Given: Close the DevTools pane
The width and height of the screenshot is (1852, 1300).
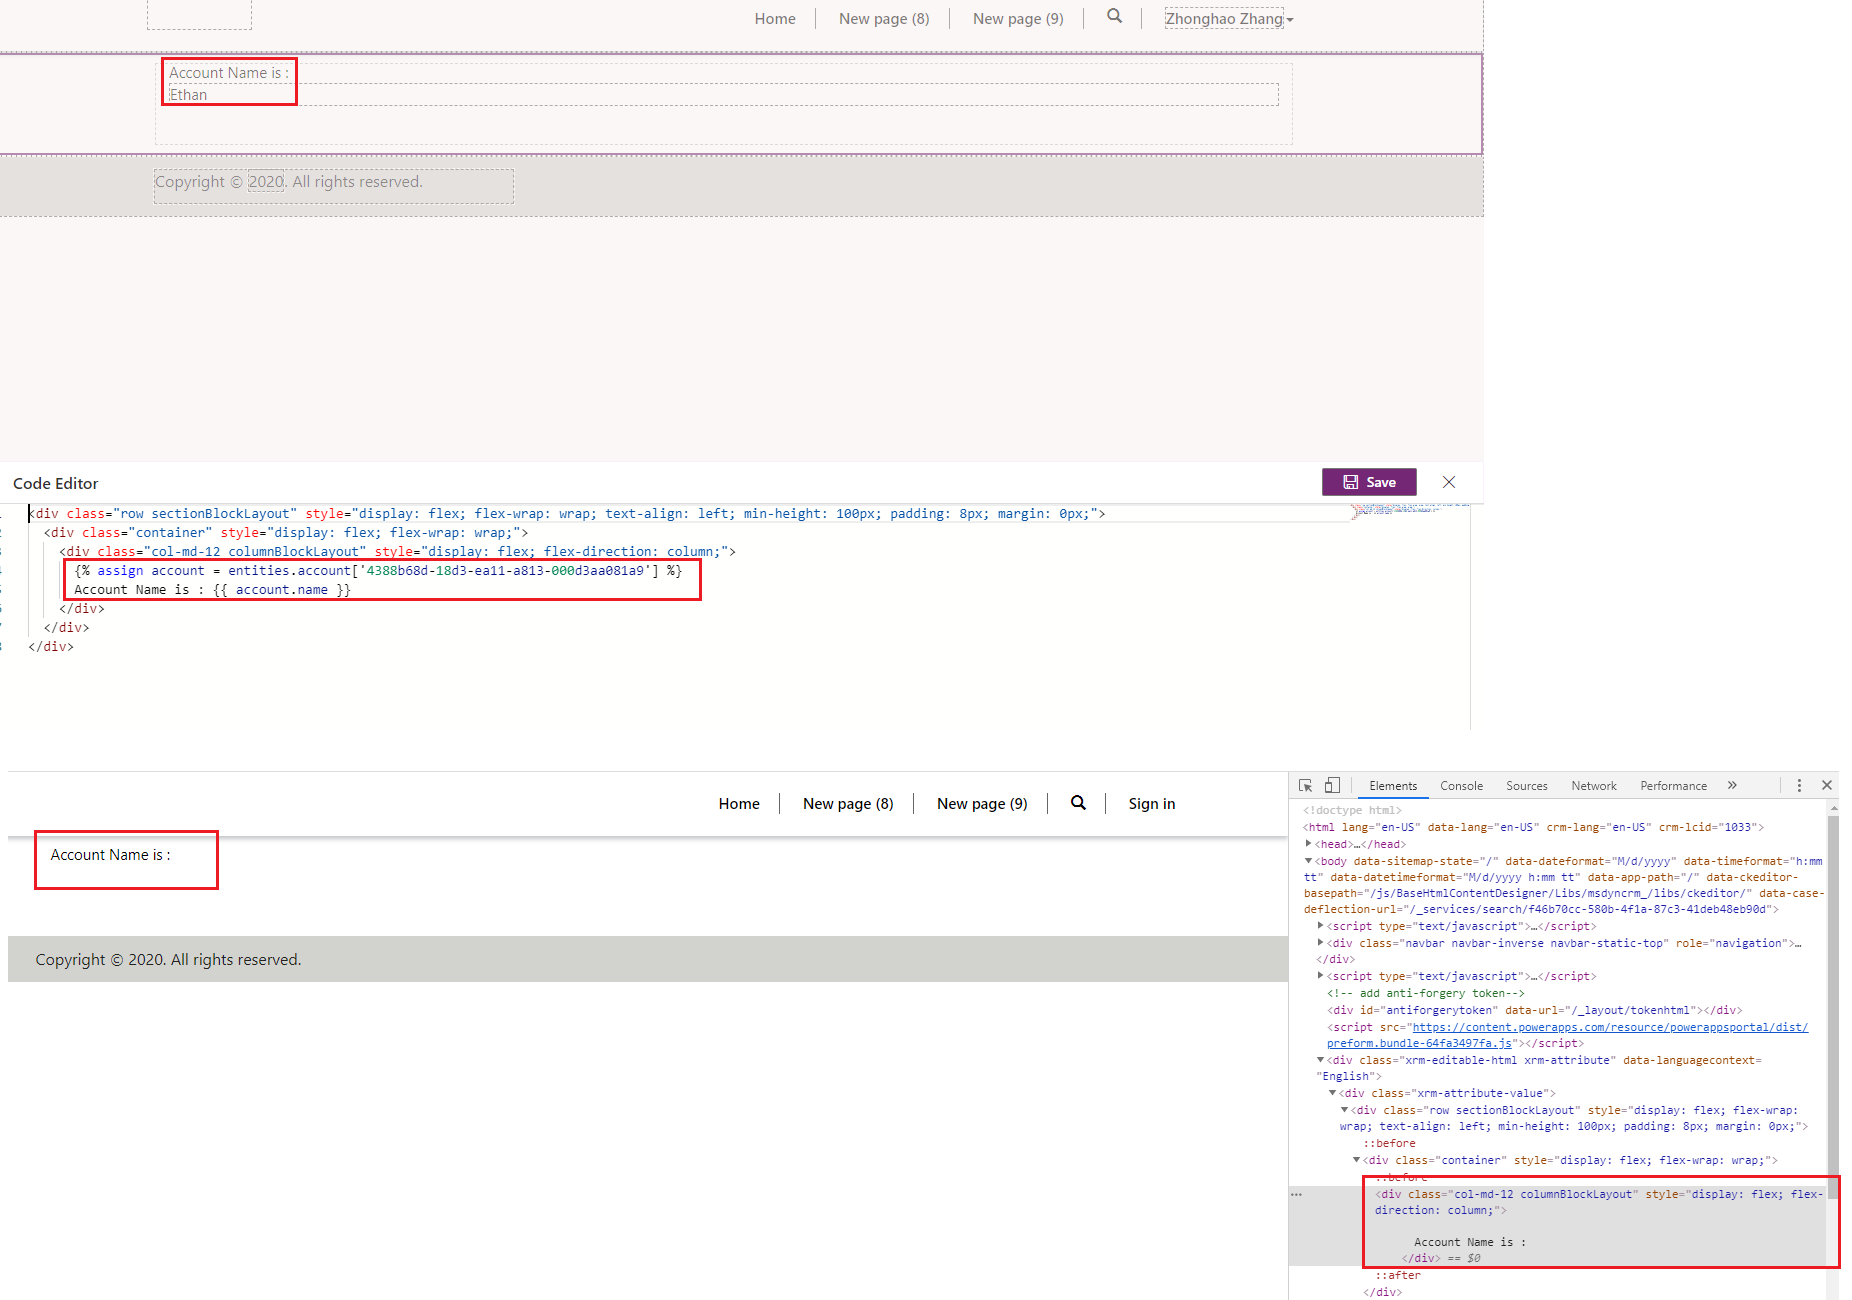Looking at the screenshot, I should [1827, 785].
